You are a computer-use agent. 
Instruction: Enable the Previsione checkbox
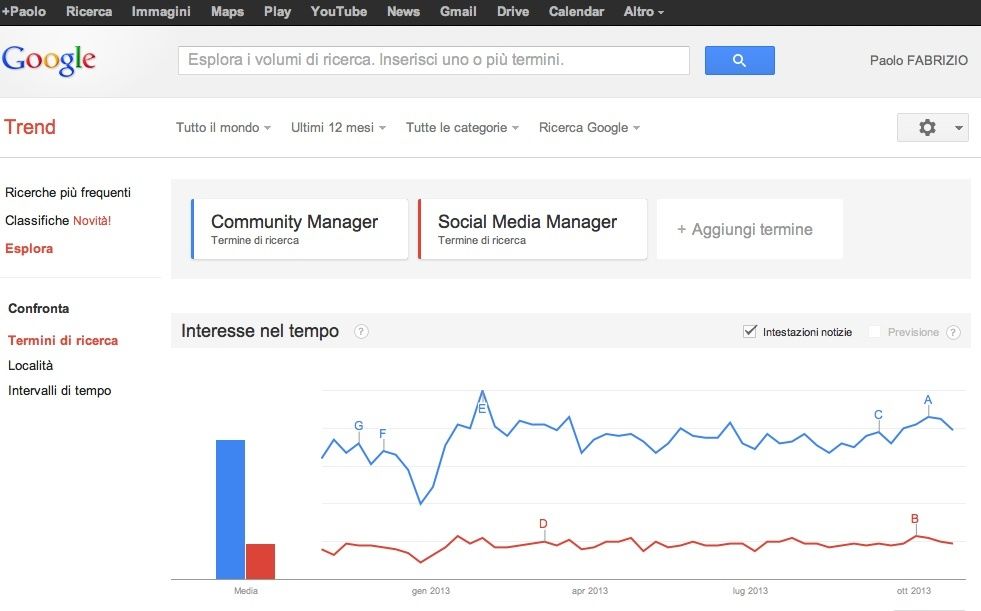click(875, 332)
